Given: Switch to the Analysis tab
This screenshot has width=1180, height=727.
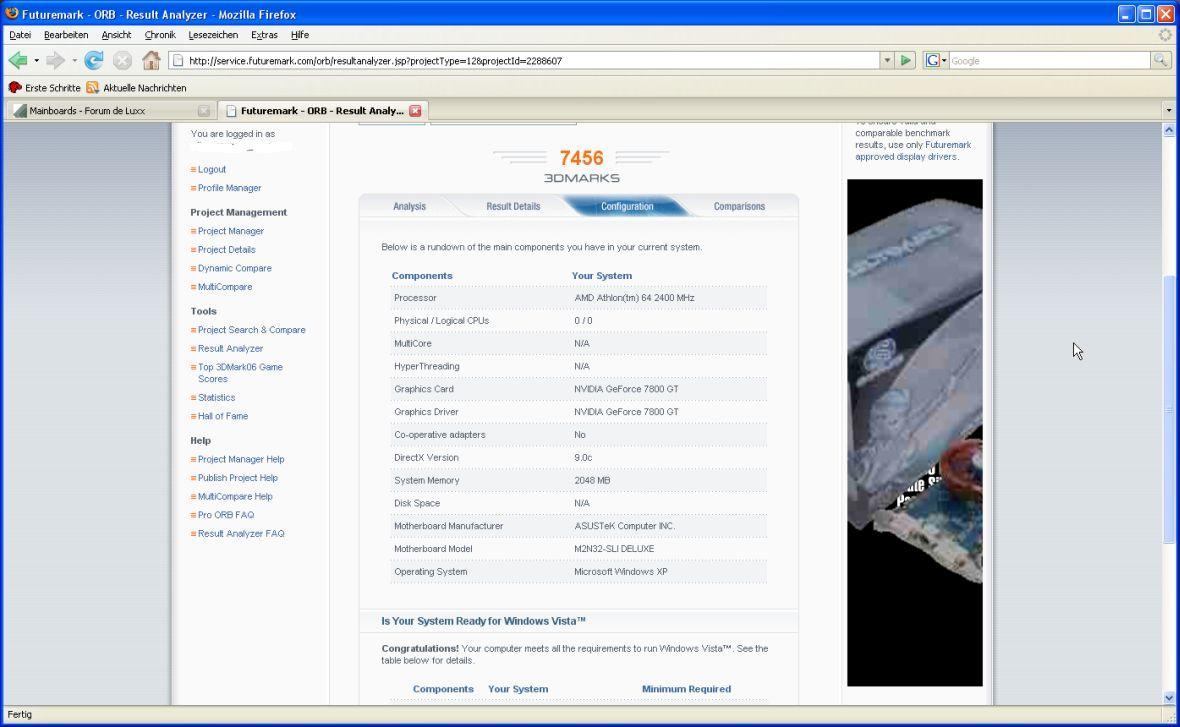Looking at the screenshot, I should 409,206.
